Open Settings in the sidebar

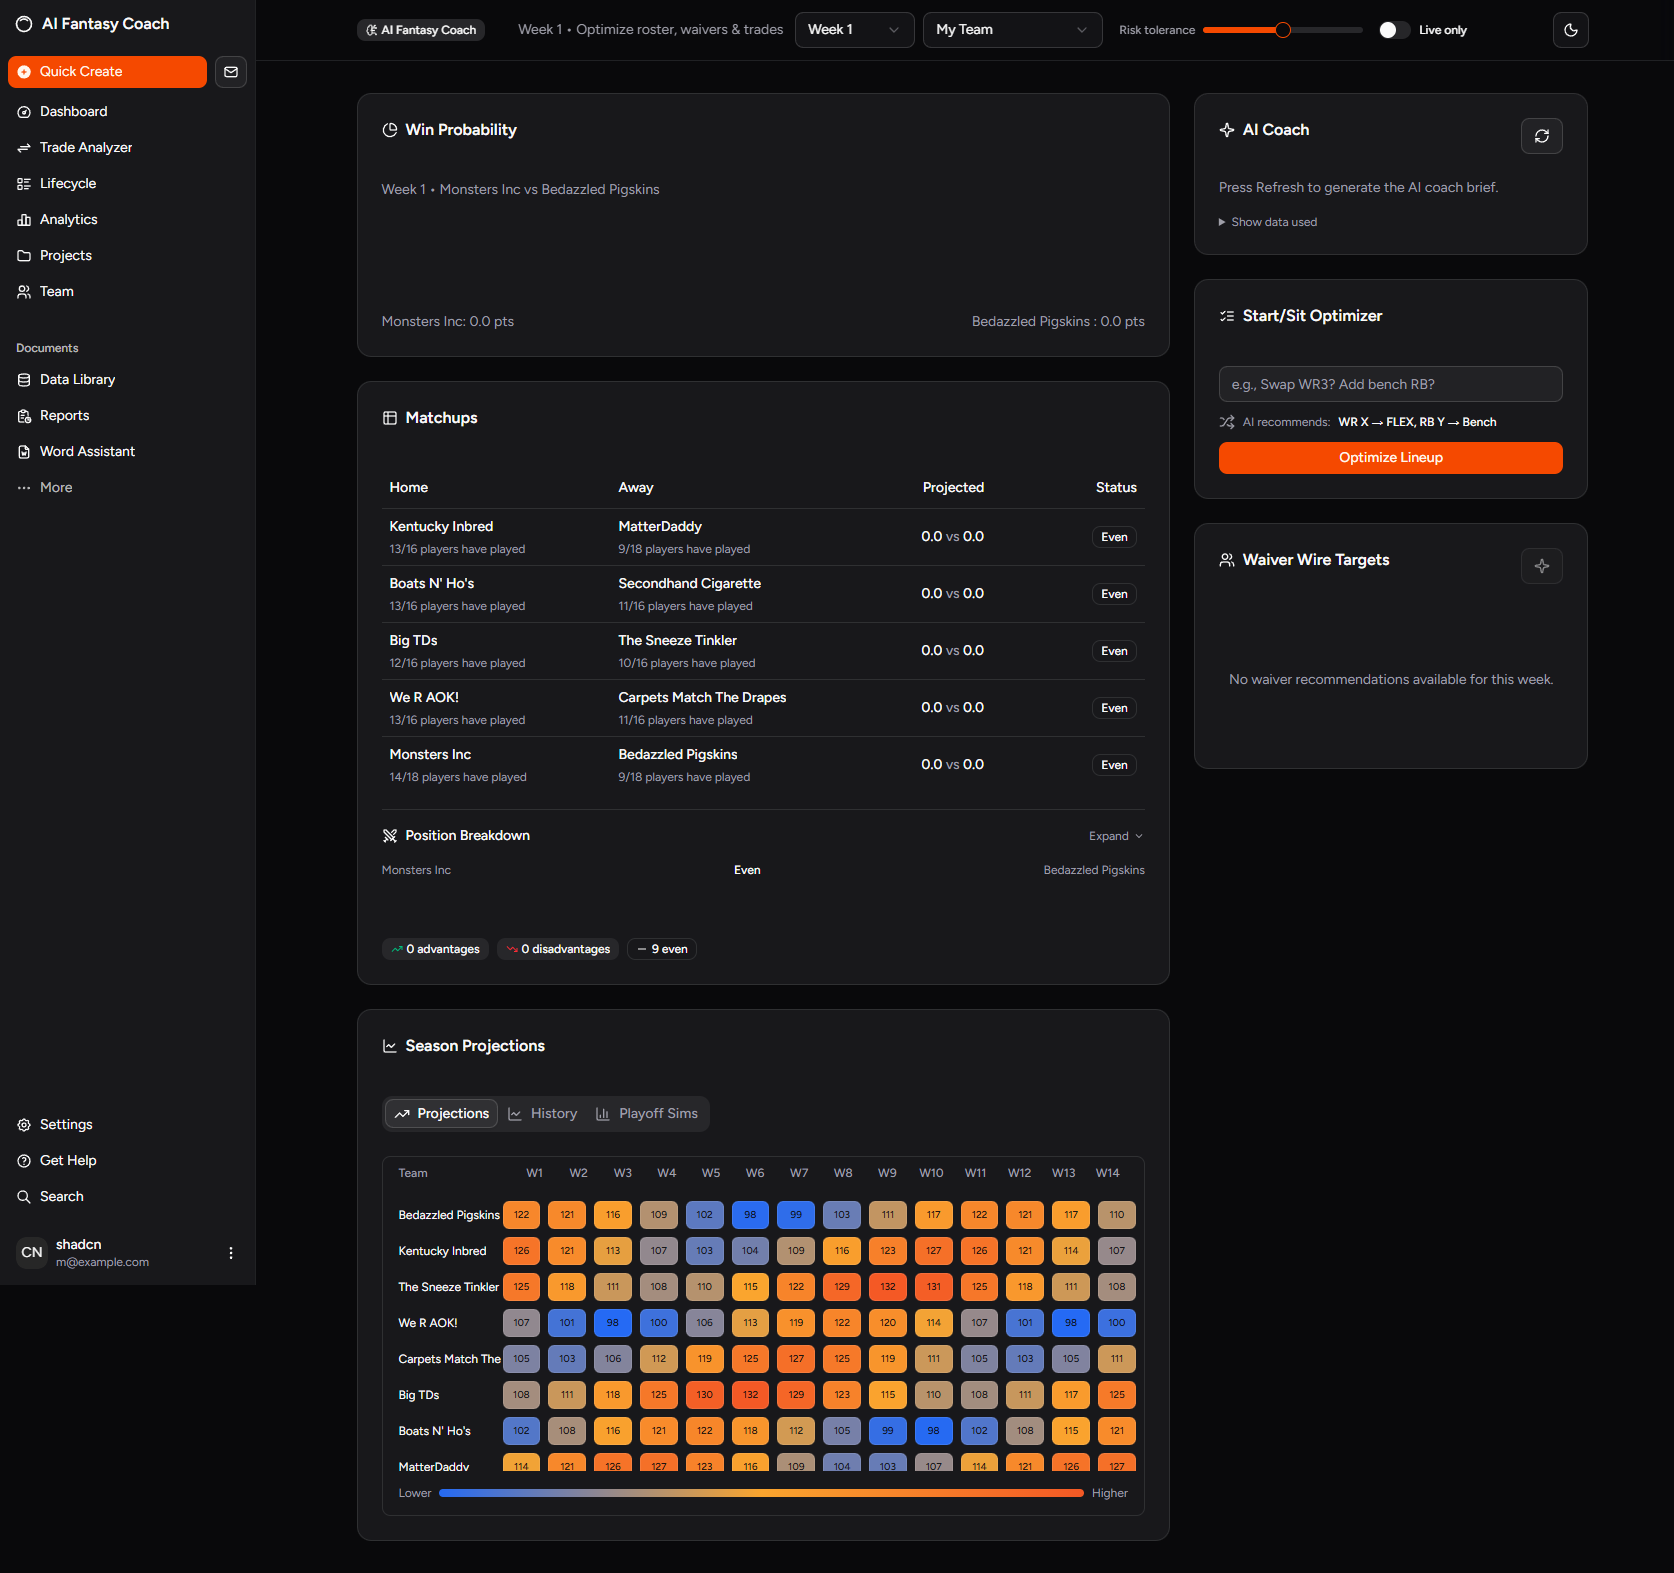point(66,1124)
